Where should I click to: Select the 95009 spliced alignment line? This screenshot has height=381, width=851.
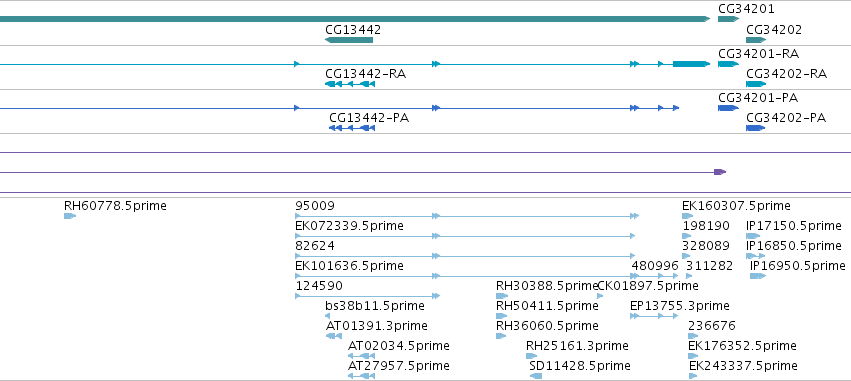point(467,216)
